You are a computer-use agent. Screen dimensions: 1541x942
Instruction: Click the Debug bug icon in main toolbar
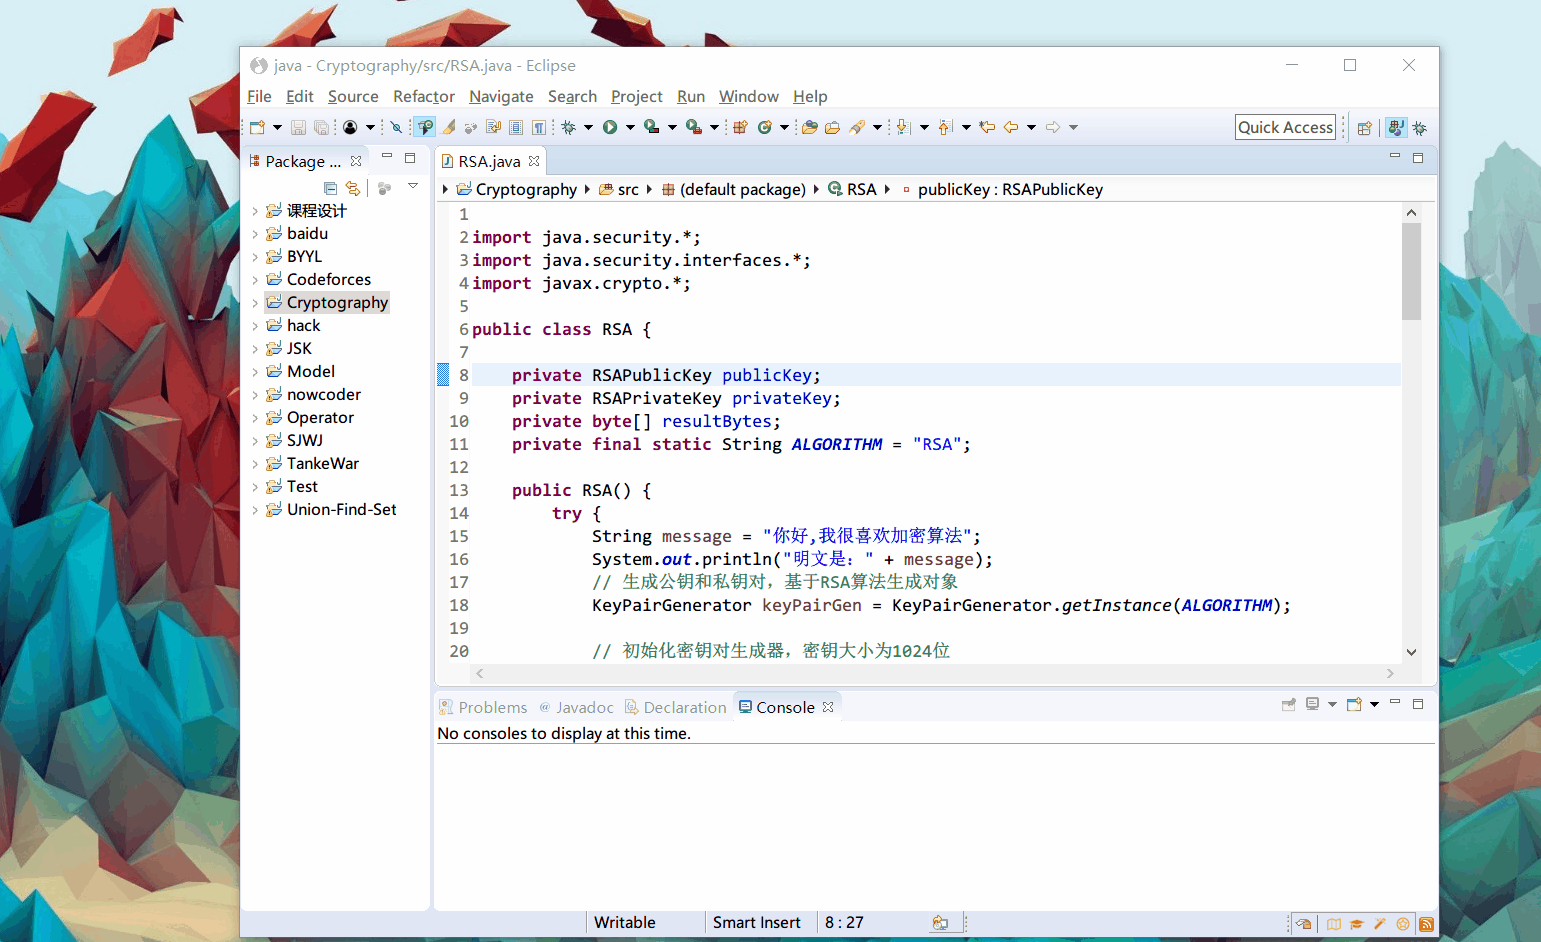point(568,127)
